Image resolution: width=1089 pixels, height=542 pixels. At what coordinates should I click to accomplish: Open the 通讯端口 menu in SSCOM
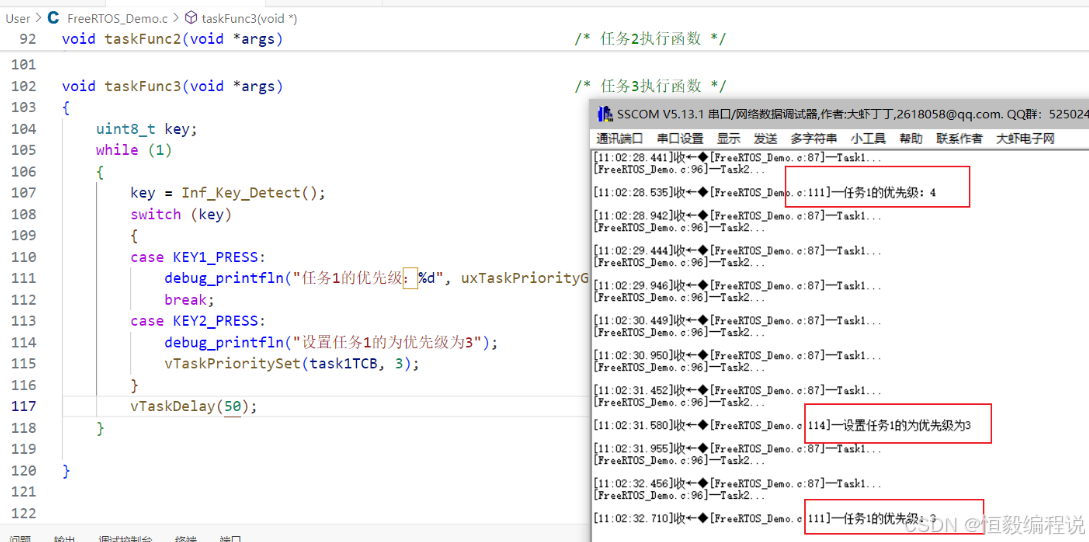tap(620, 138)
